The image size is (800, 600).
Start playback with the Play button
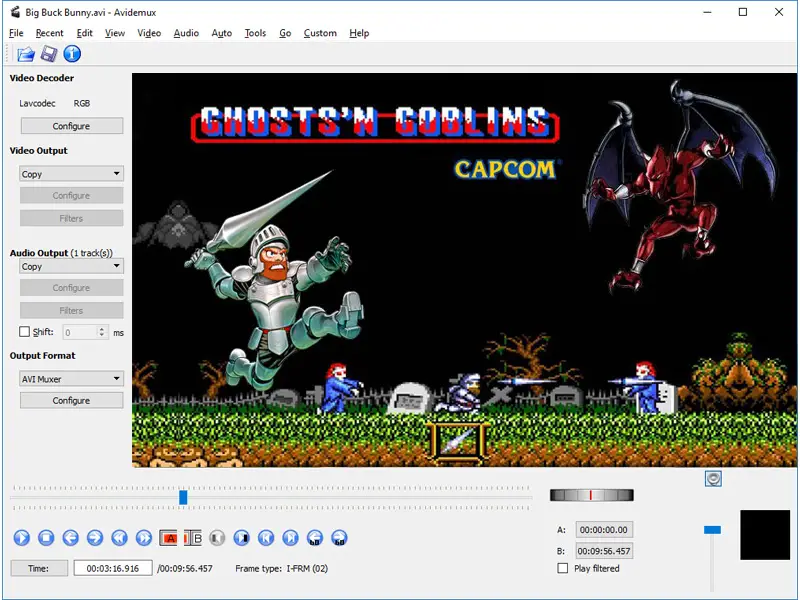pos(21,538)
